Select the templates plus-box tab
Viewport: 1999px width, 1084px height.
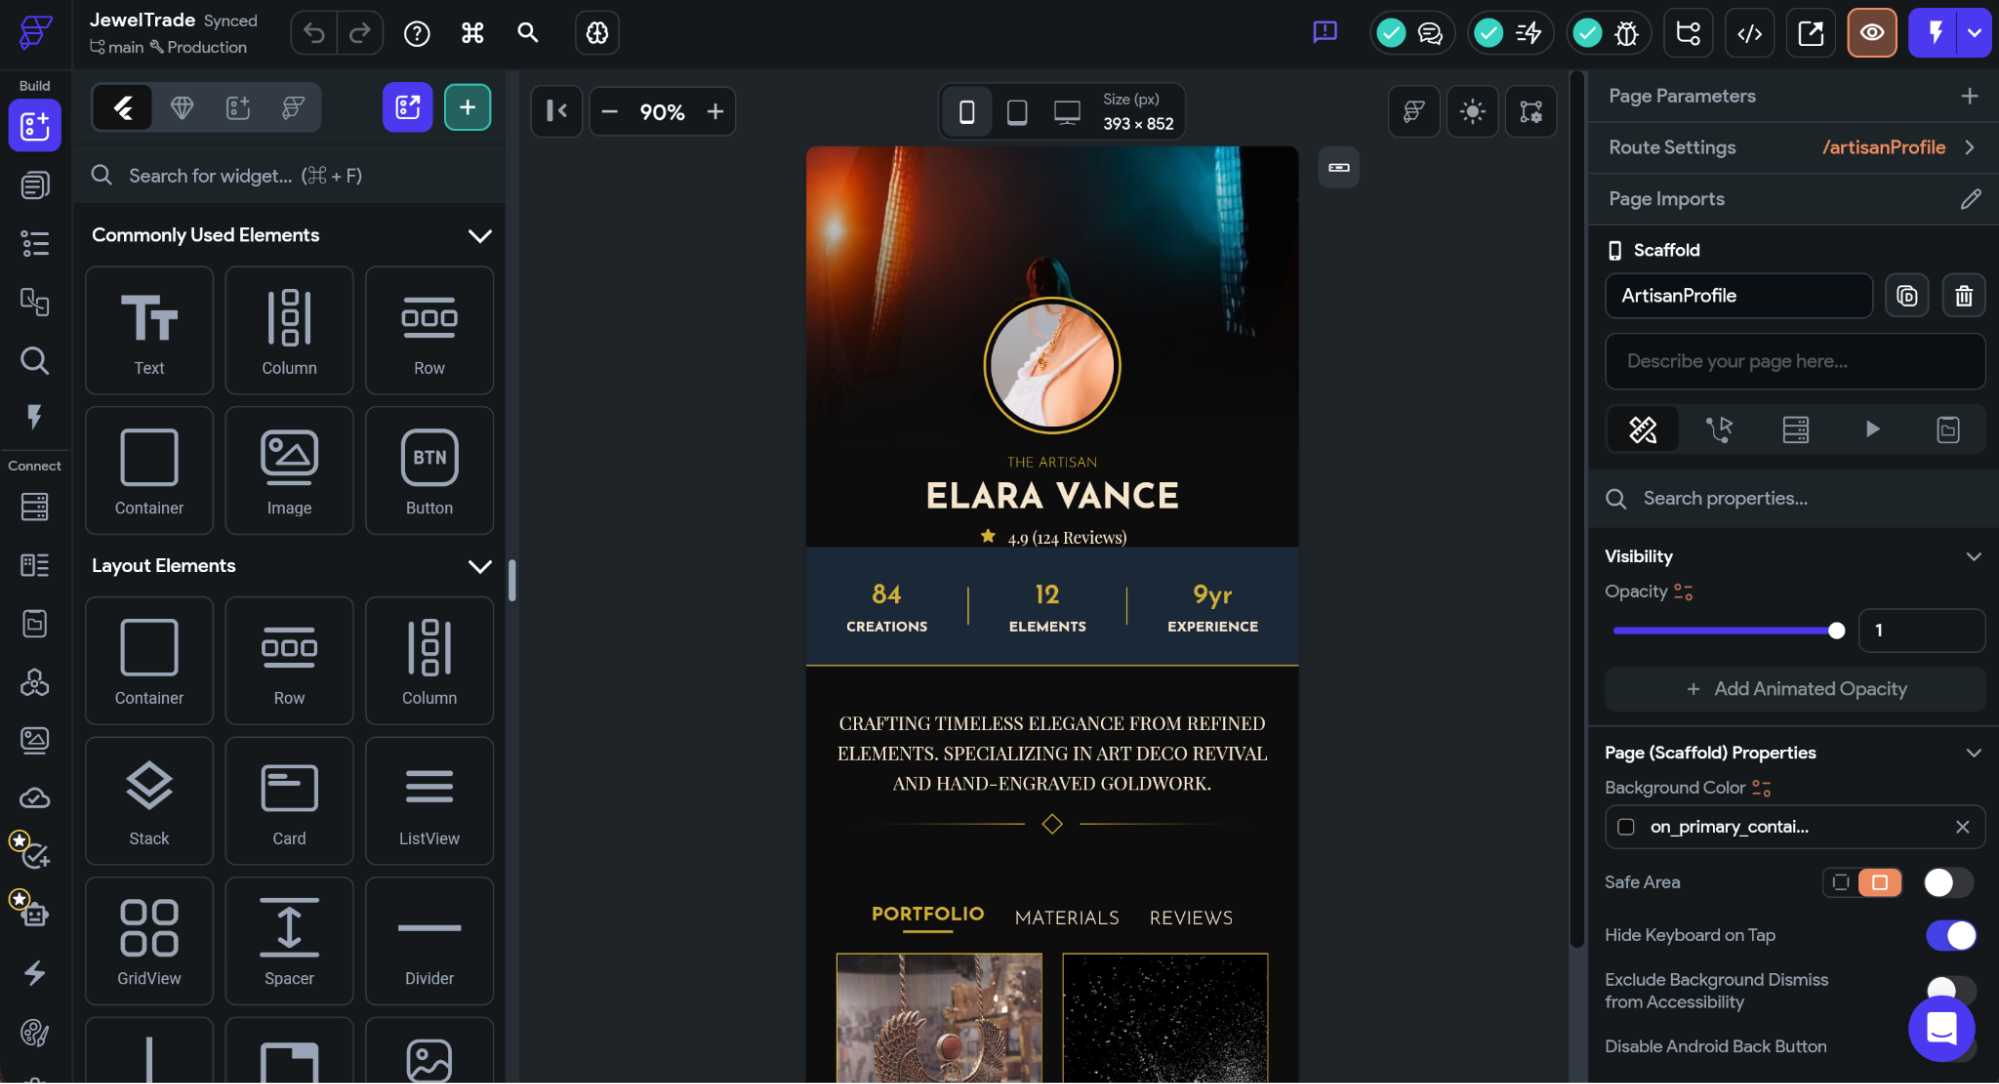coord(238,107)
